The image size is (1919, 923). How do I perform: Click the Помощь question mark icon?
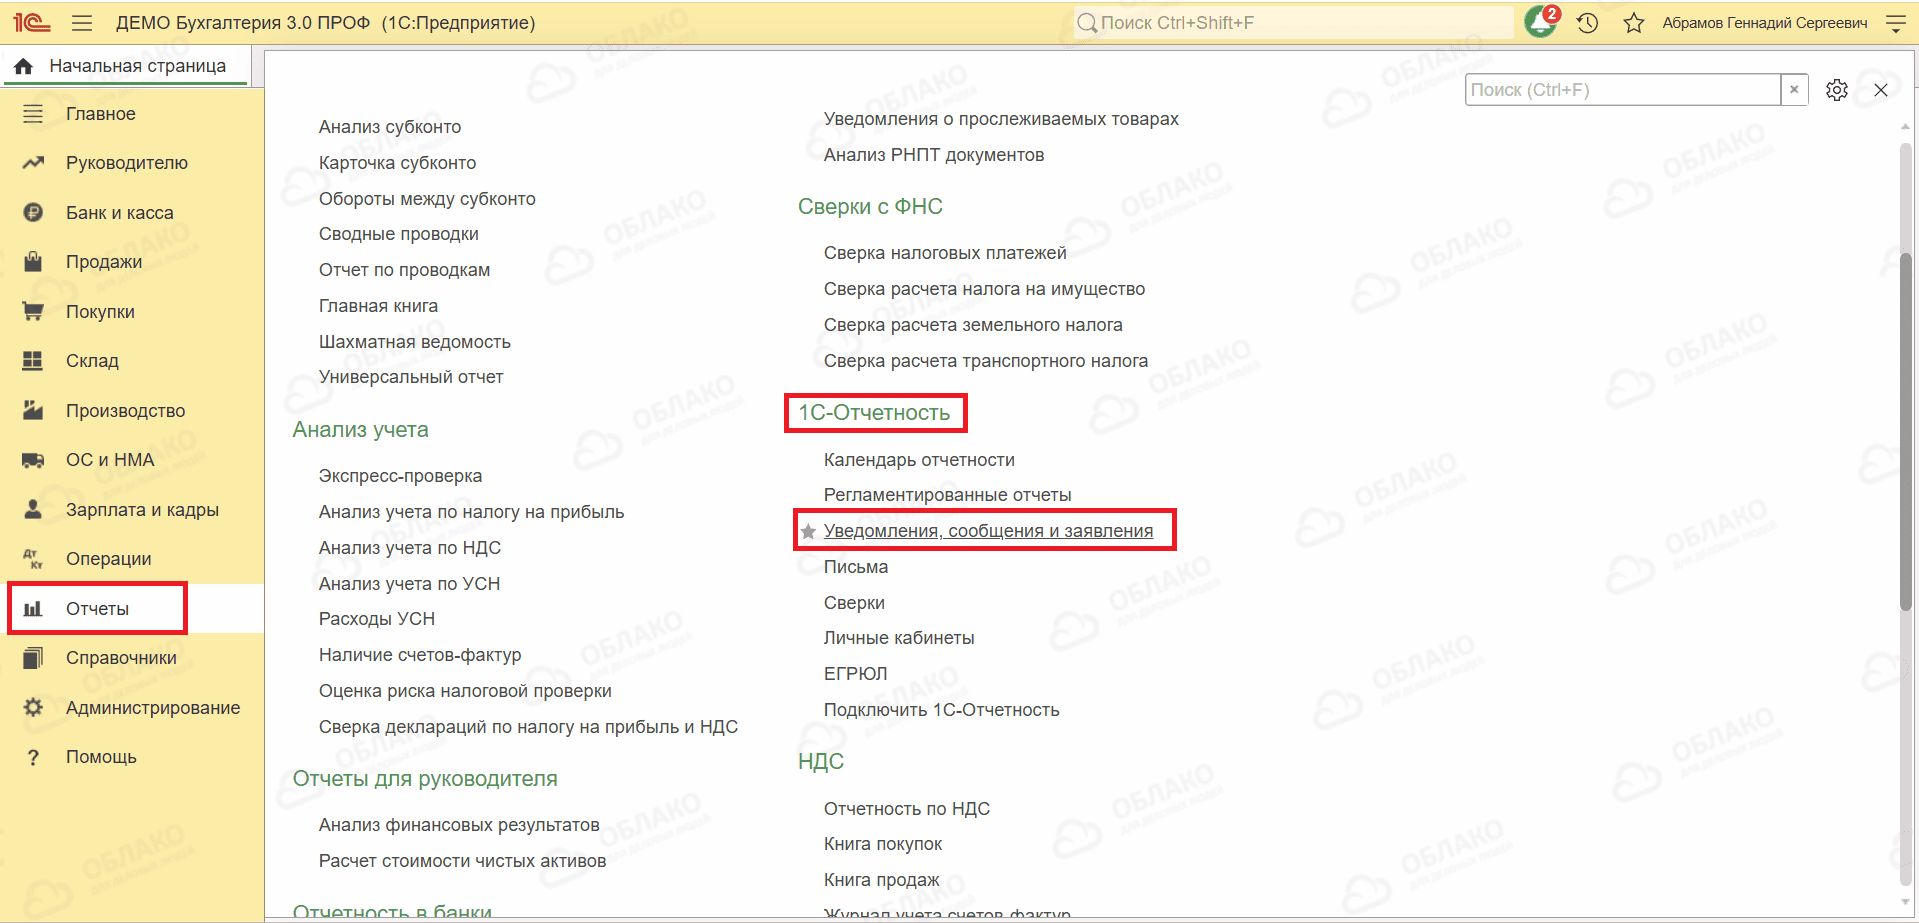click(x=33, y=757)
